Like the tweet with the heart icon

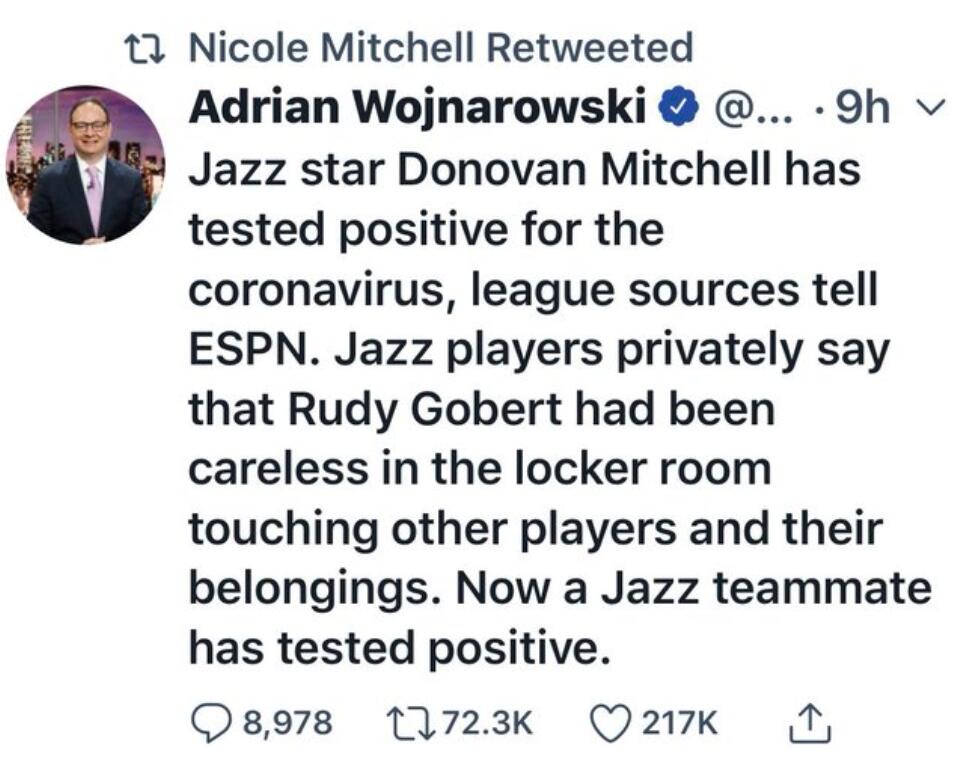[611, 722]
